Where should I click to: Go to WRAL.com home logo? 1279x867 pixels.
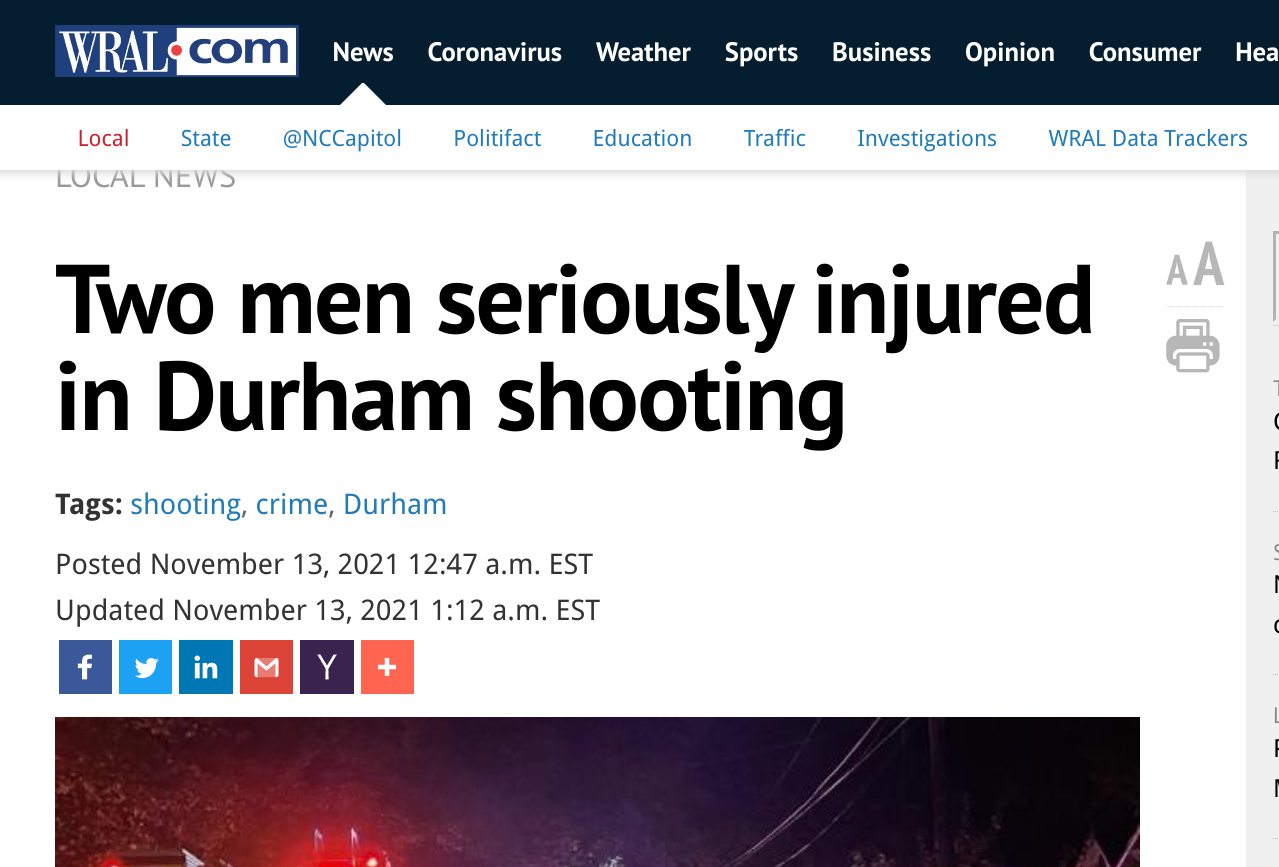pyautogui.click(x=177, y=51)
